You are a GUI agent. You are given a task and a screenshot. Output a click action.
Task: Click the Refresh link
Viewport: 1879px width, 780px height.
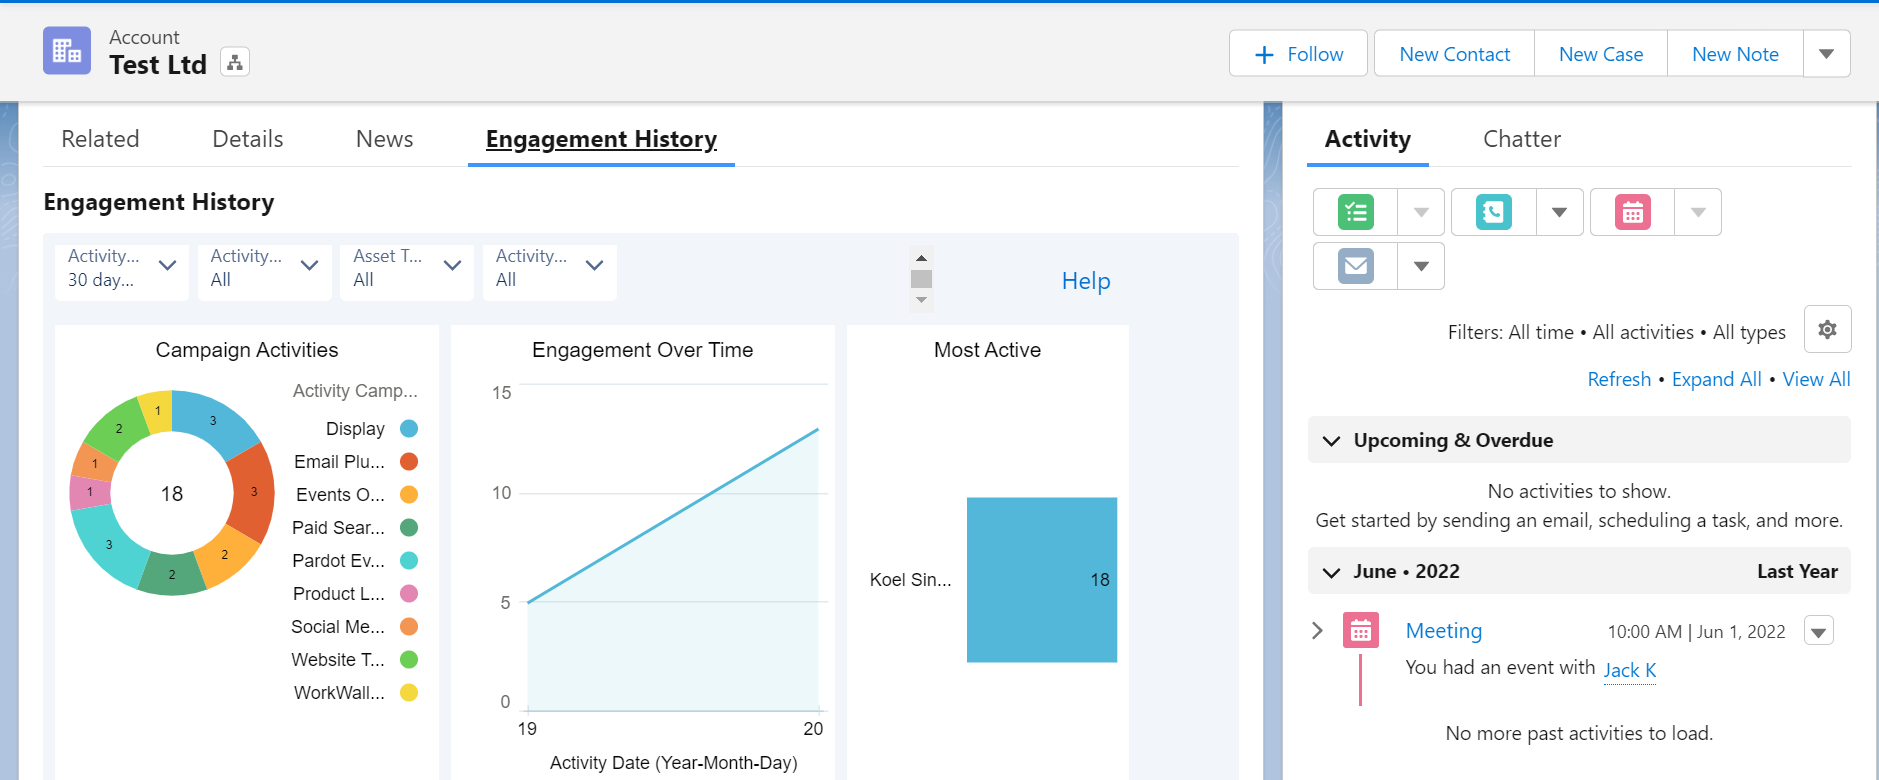1619,379
